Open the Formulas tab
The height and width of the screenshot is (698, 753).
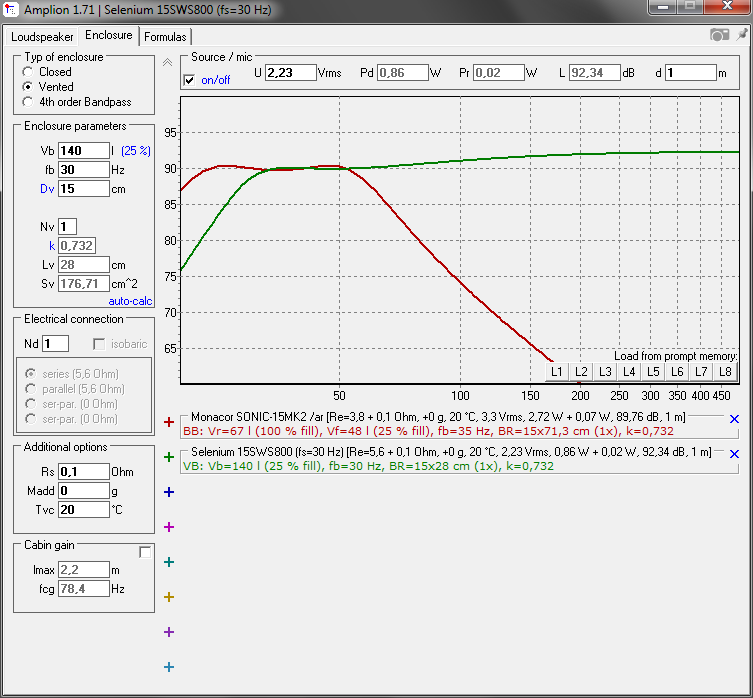pos(165,37)
